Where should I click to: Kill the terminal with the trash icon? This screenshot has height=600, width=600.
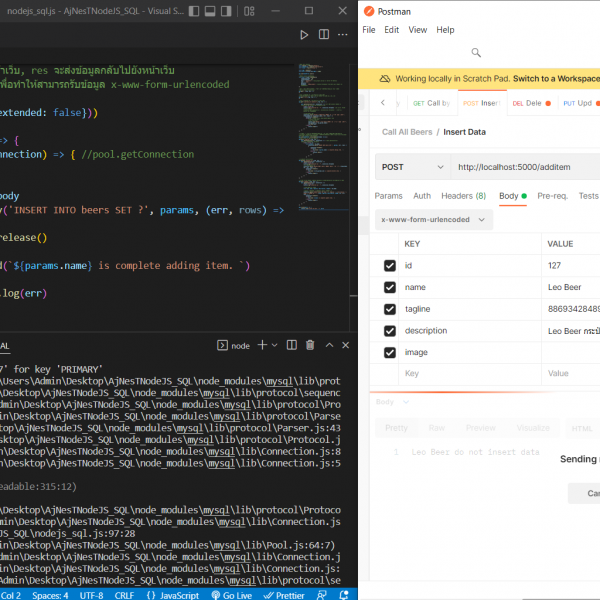pyautogui.click(x=310, y=345)
